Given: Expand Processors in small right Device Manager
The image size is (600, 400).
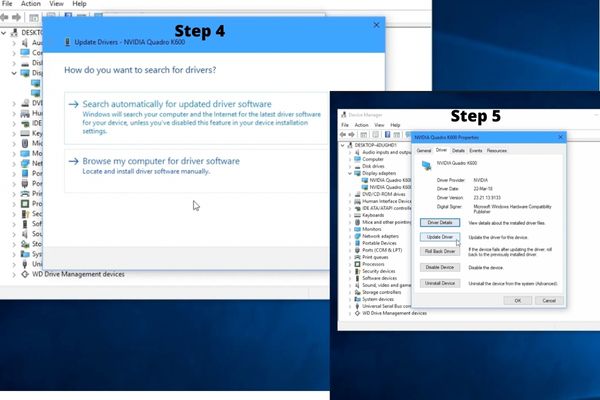Looking at the screenshot, I should tap(350, 264).
